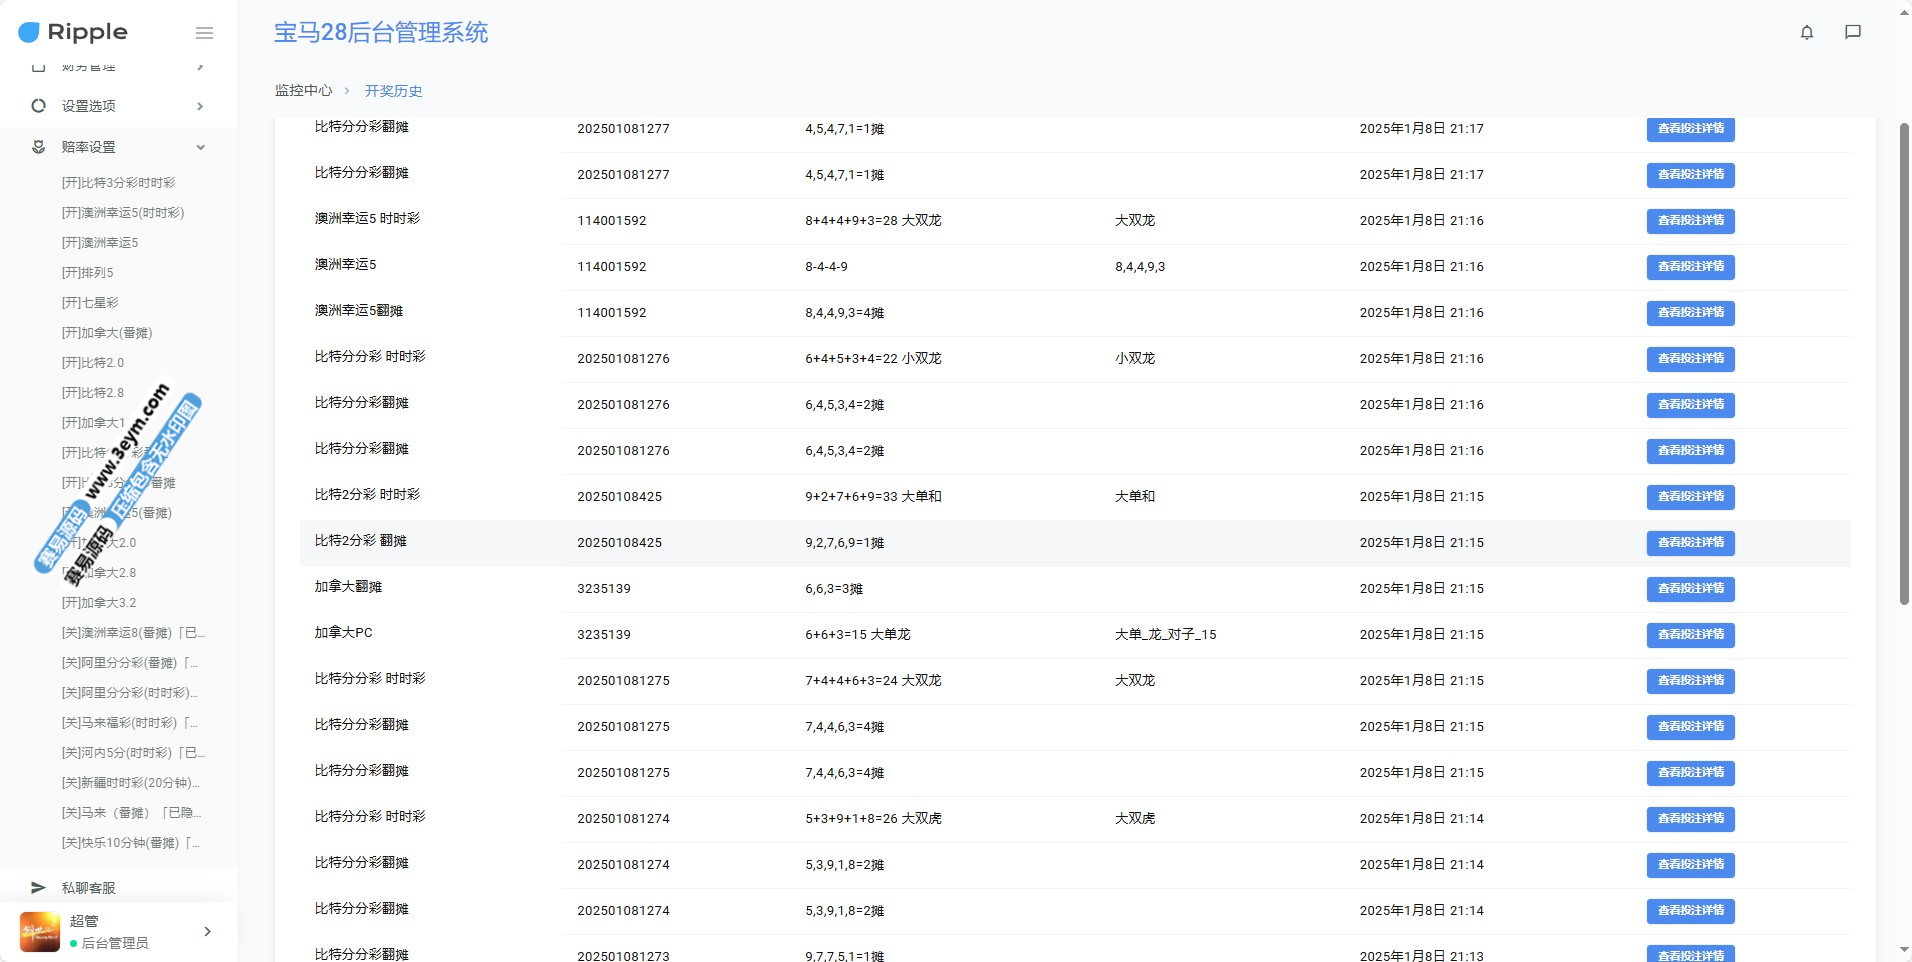Click the 设置选项 refresh-circle icon

click(38, 106)
